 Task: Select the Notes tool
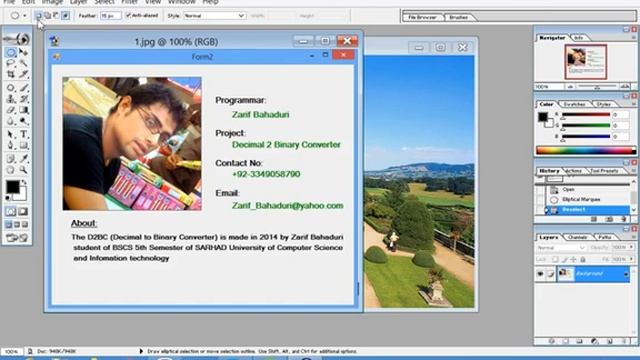tap(11, 158)
